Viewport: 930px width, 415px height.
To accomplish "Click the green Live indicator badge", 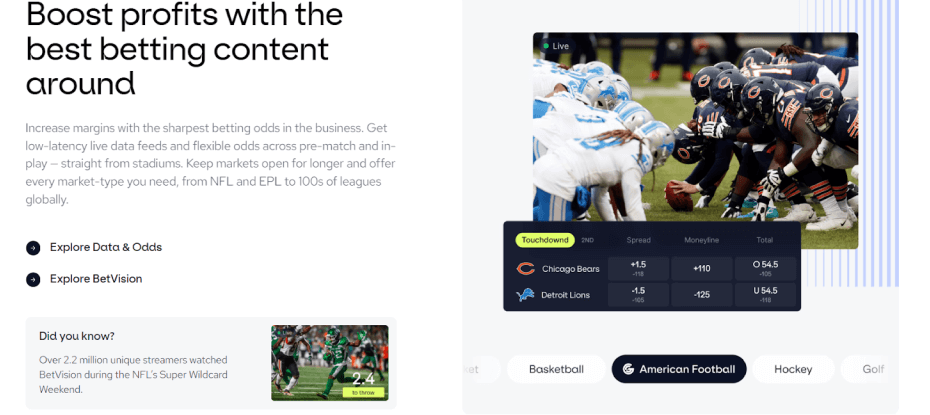I will (556, 46).
